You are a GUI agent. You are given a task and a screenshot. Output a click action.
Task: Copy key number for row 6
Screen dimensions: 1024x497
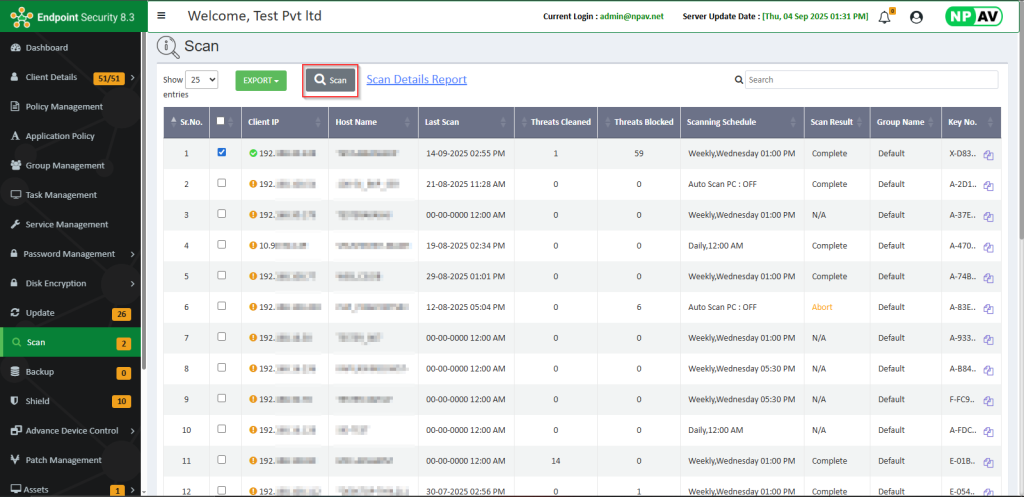(x=988, y=309)
